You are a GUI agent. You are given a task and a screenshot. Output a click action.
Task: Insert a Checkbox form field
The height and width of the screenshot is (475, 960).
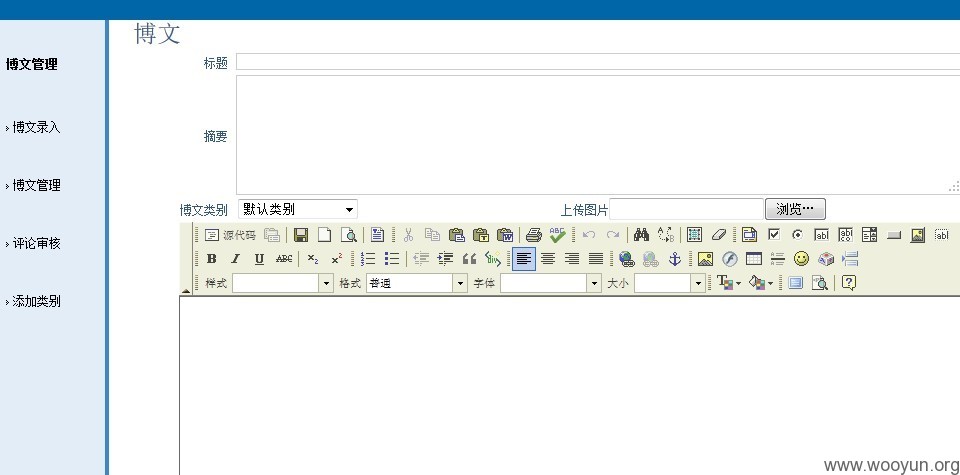(773, 235)
